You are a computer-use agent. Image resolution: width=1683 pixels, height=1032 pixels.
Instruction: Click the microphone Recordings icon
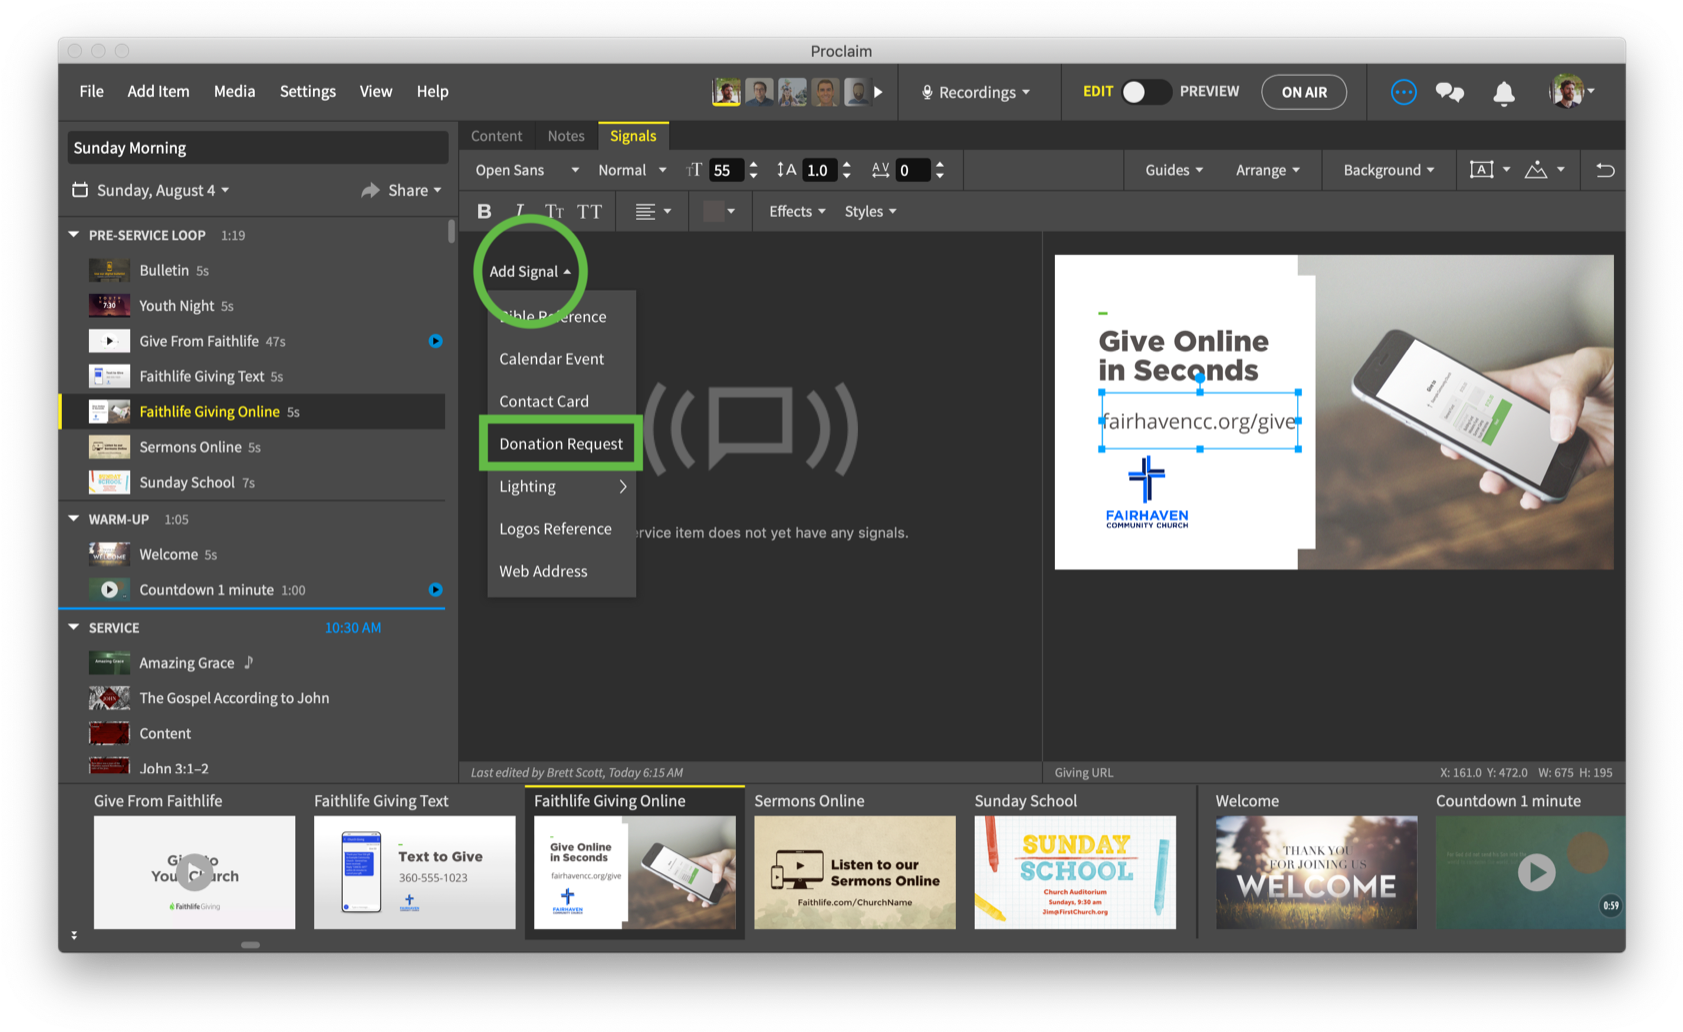(x=927, y=92)
